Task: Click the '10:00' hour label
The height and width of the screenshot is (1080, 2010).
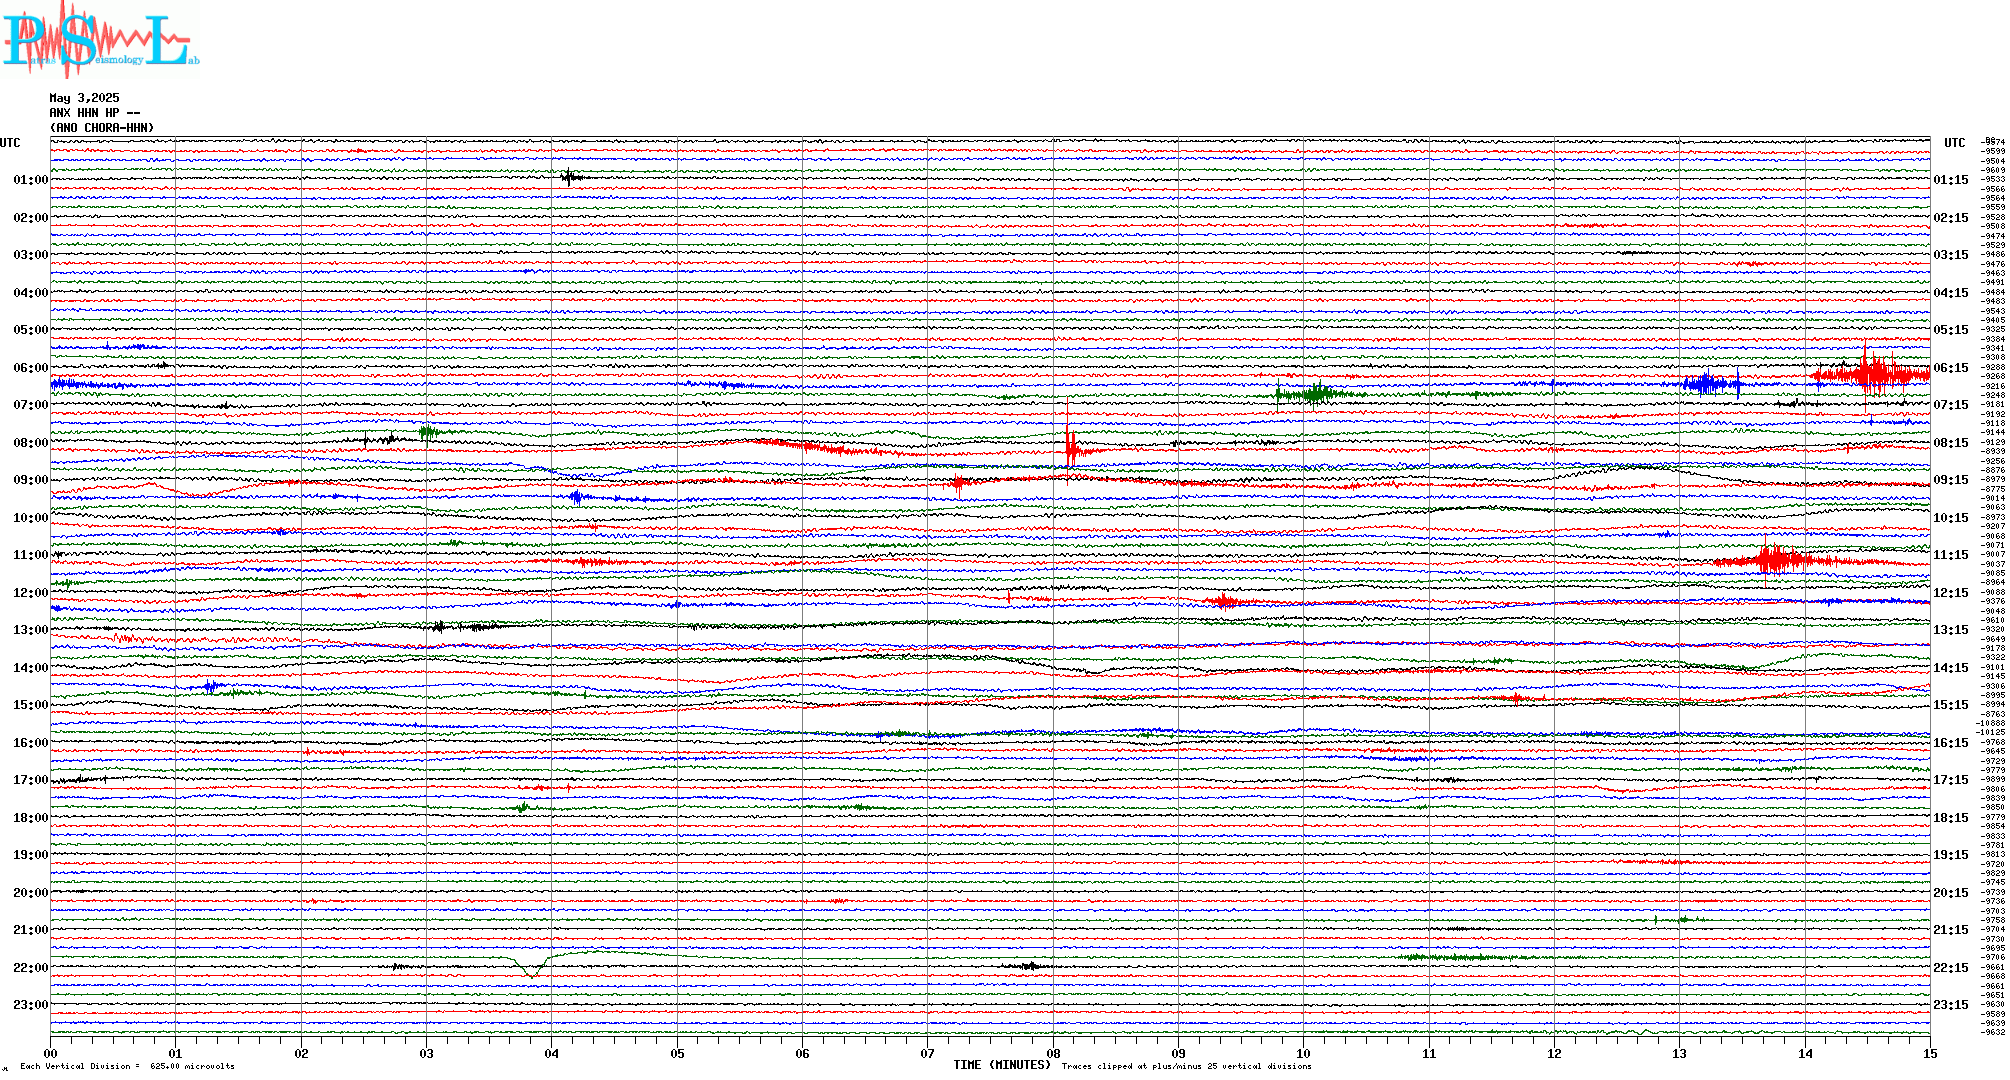Action: pos(31,518)
